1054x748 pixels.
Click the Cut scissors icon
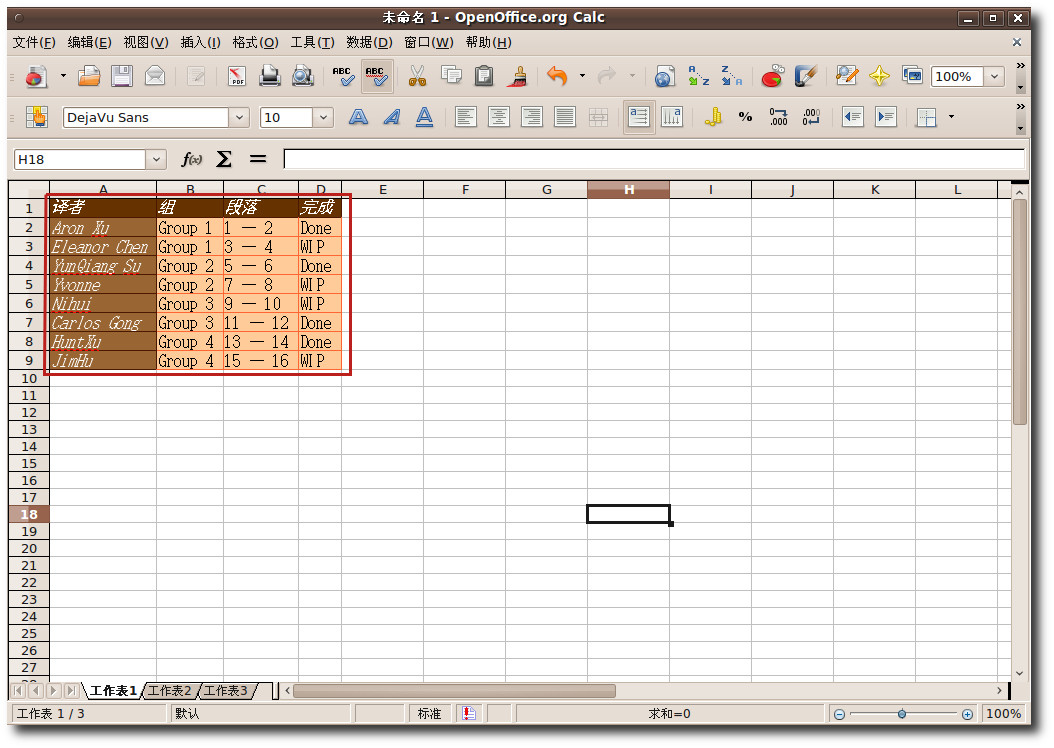417,76
